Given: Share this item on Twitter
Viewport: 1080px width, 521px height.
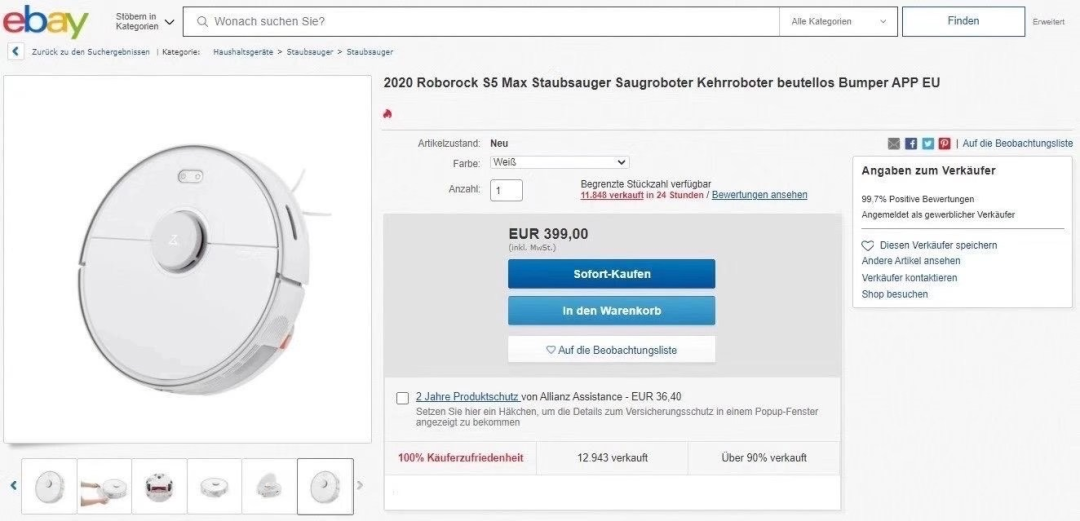Looking at the screenshot, I should pos(928,144).
